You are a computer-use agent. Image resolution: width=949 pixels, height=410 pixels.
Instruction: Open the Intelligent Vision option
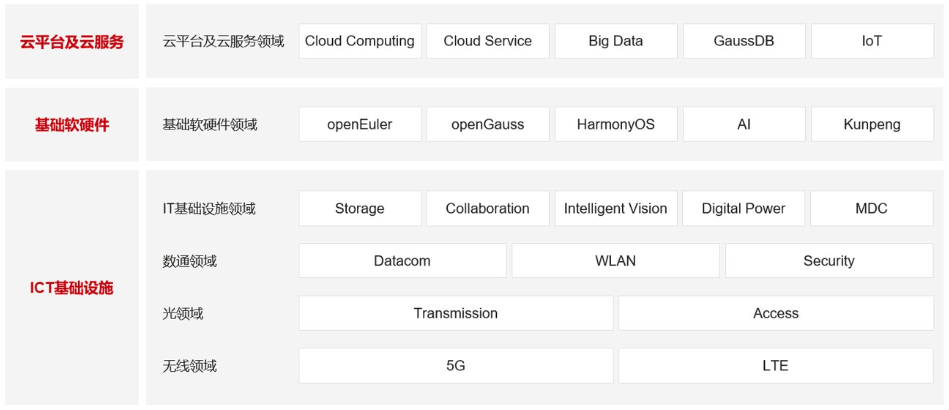[x=616, y=209]
